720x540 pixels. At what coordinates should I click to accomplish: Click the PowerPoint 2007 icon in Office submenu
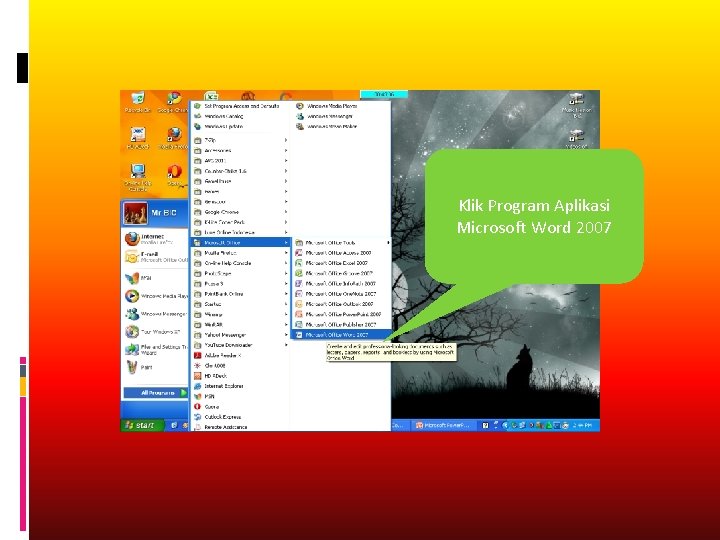coord(299,314)
